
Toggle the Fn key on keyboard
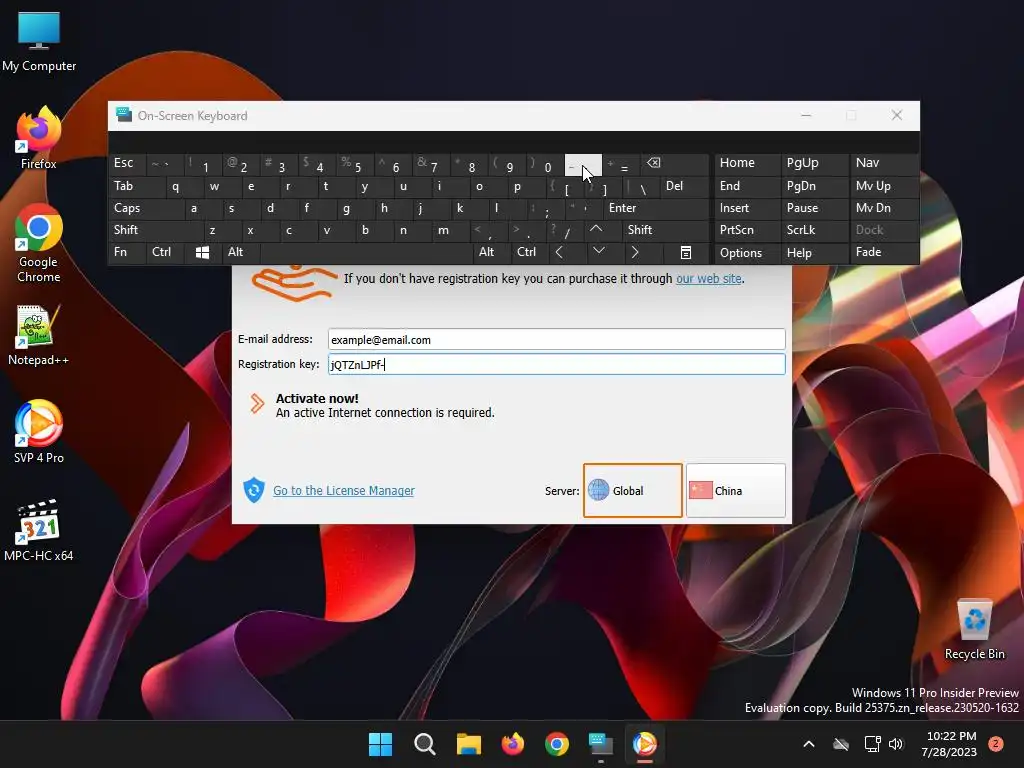(127, 252)
